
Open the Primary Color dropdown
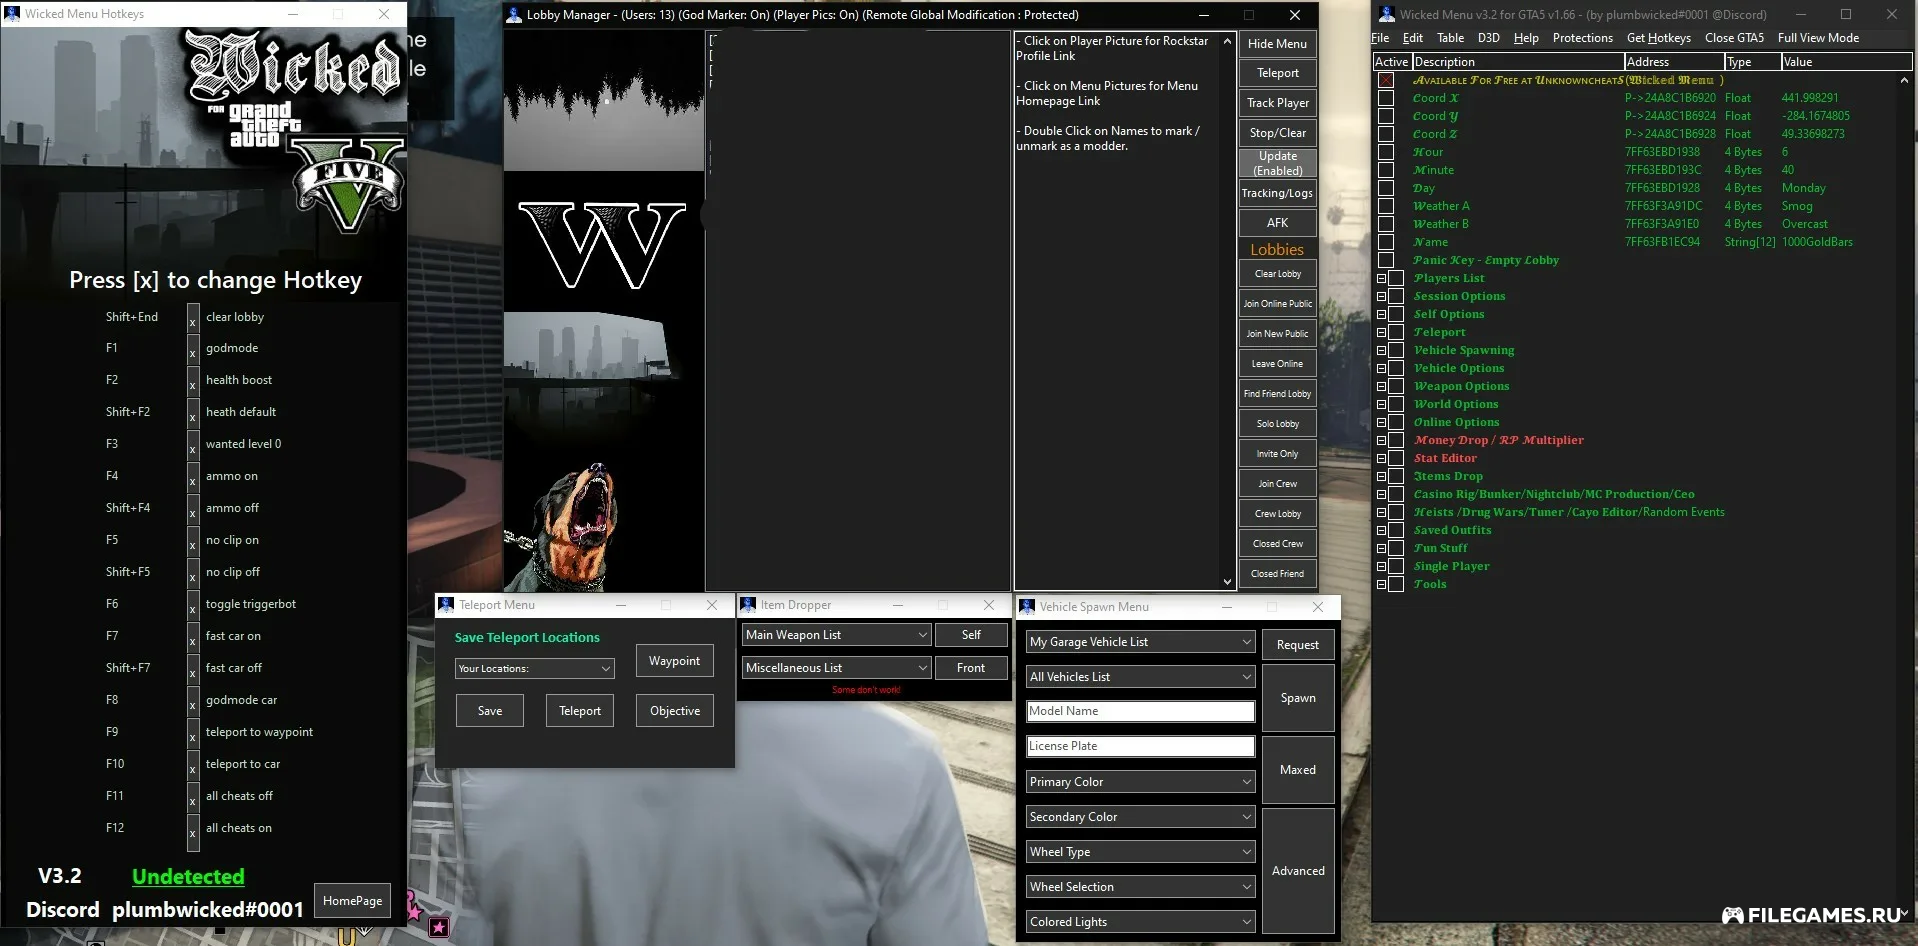point(1141,782)
